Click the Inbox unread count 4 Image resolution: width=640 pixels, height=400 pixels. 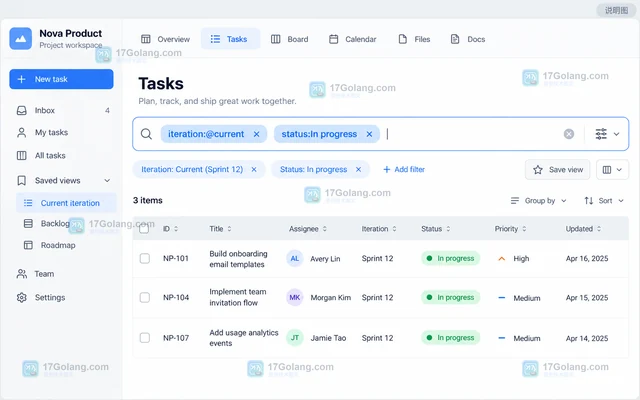[107, 110]
